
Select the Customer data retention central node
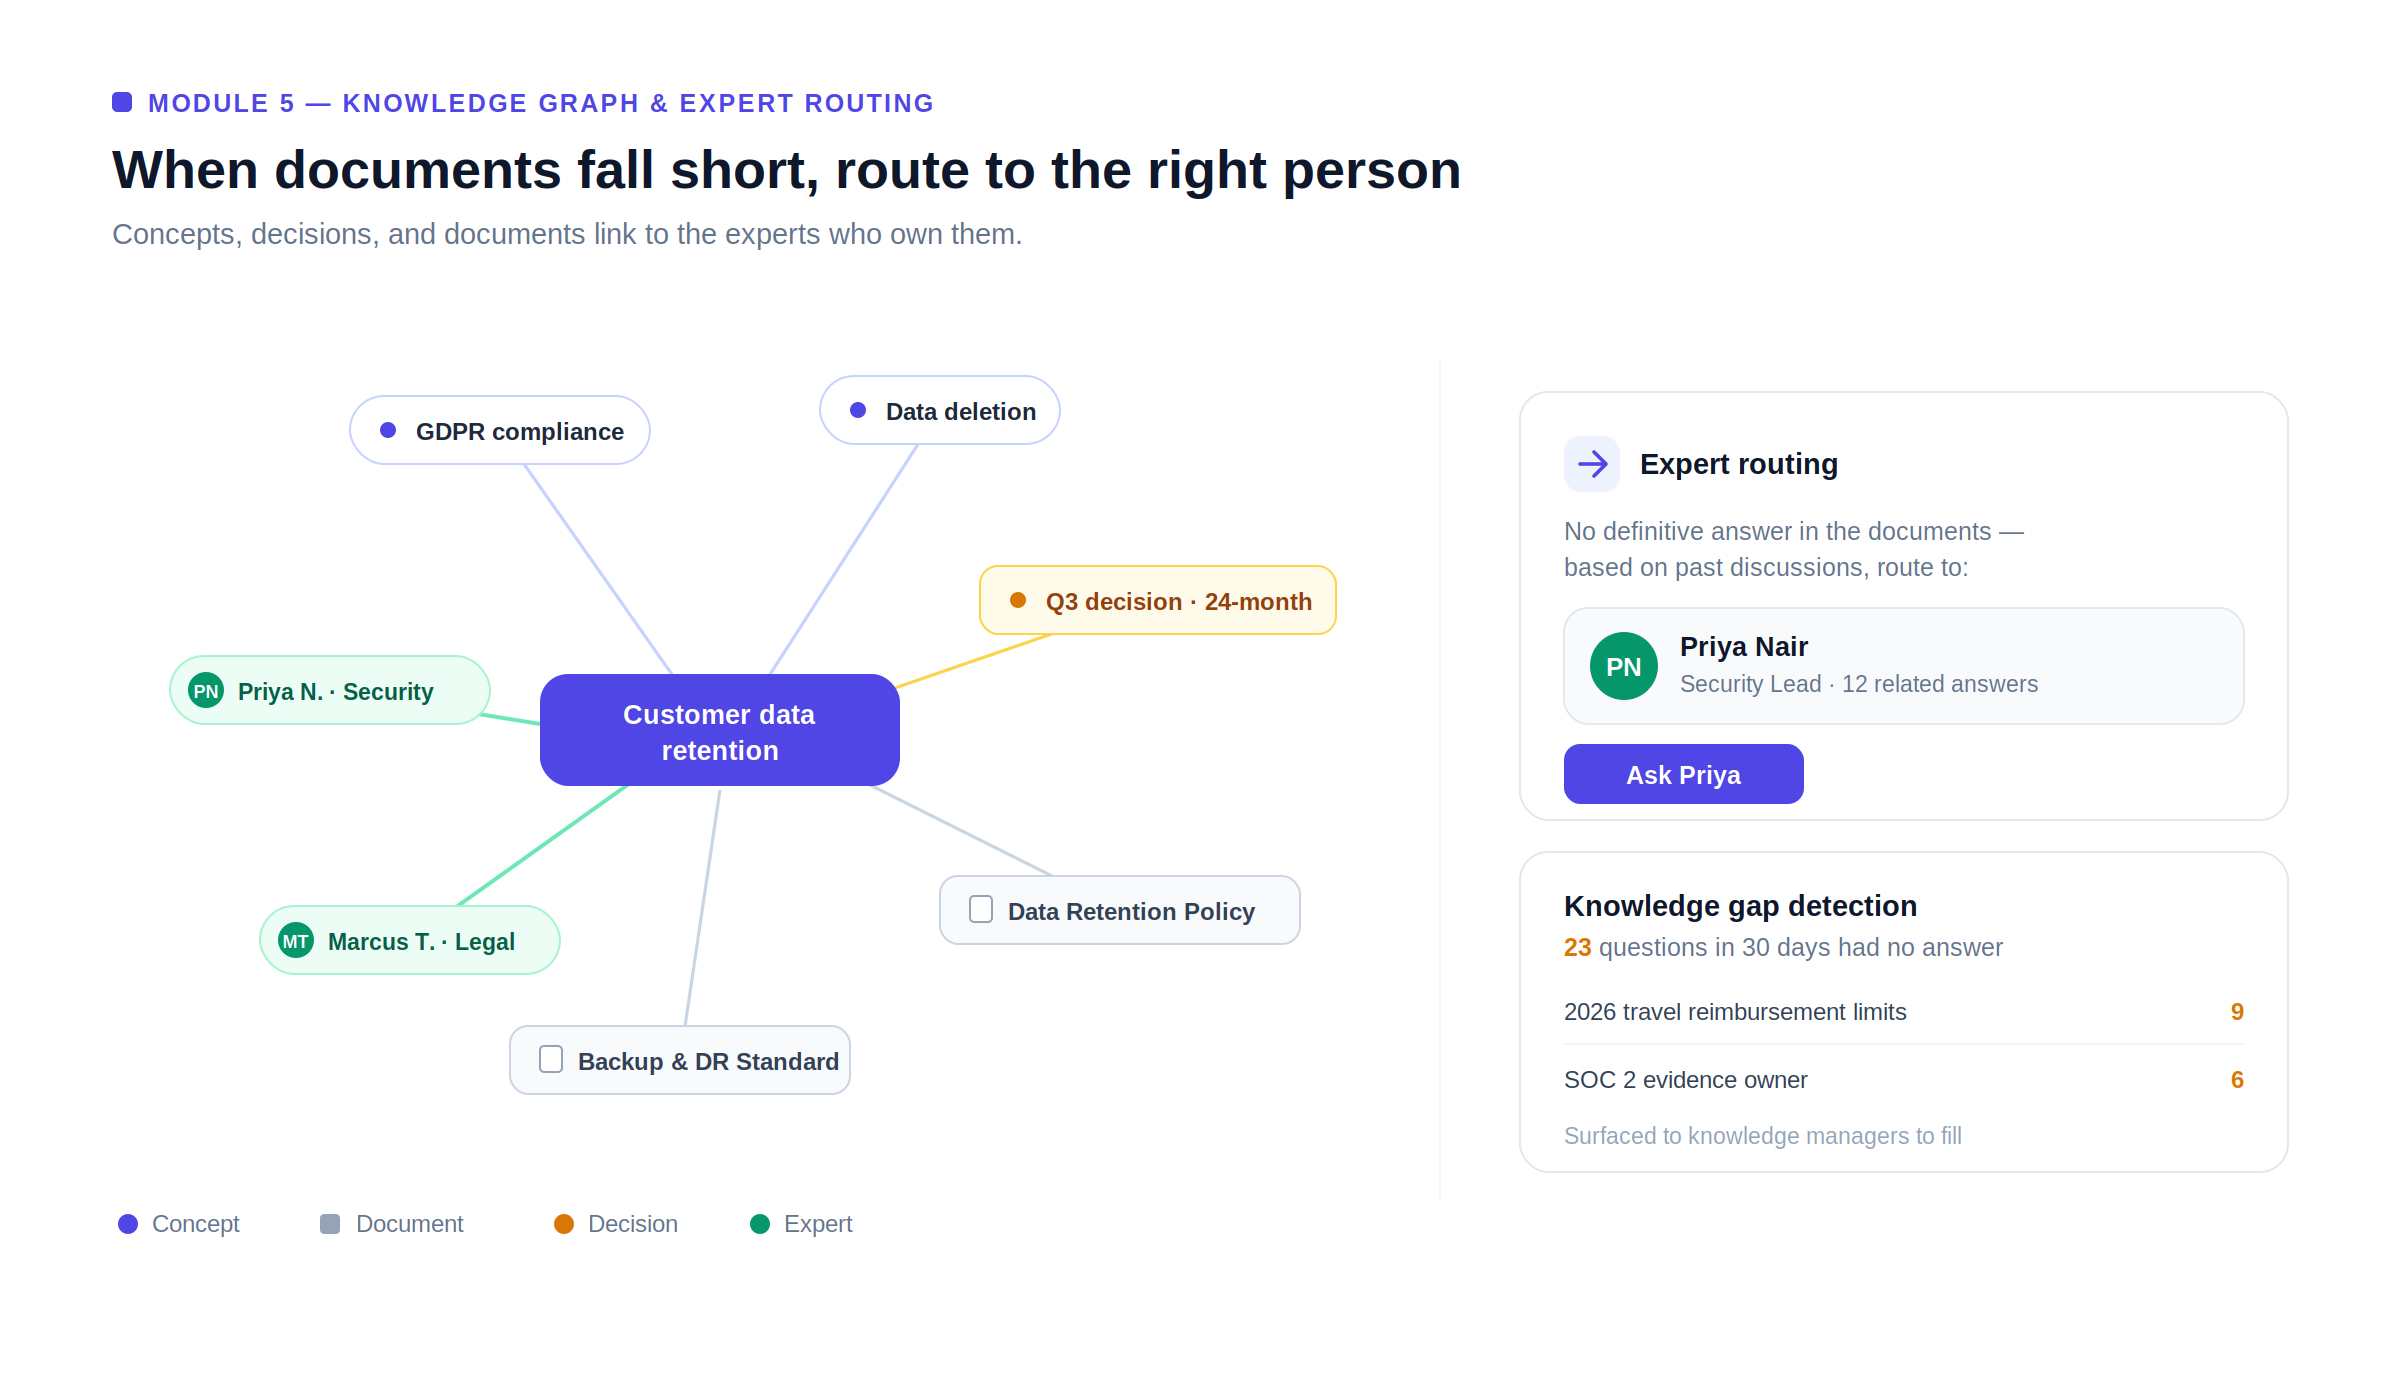tap(720, 730)
